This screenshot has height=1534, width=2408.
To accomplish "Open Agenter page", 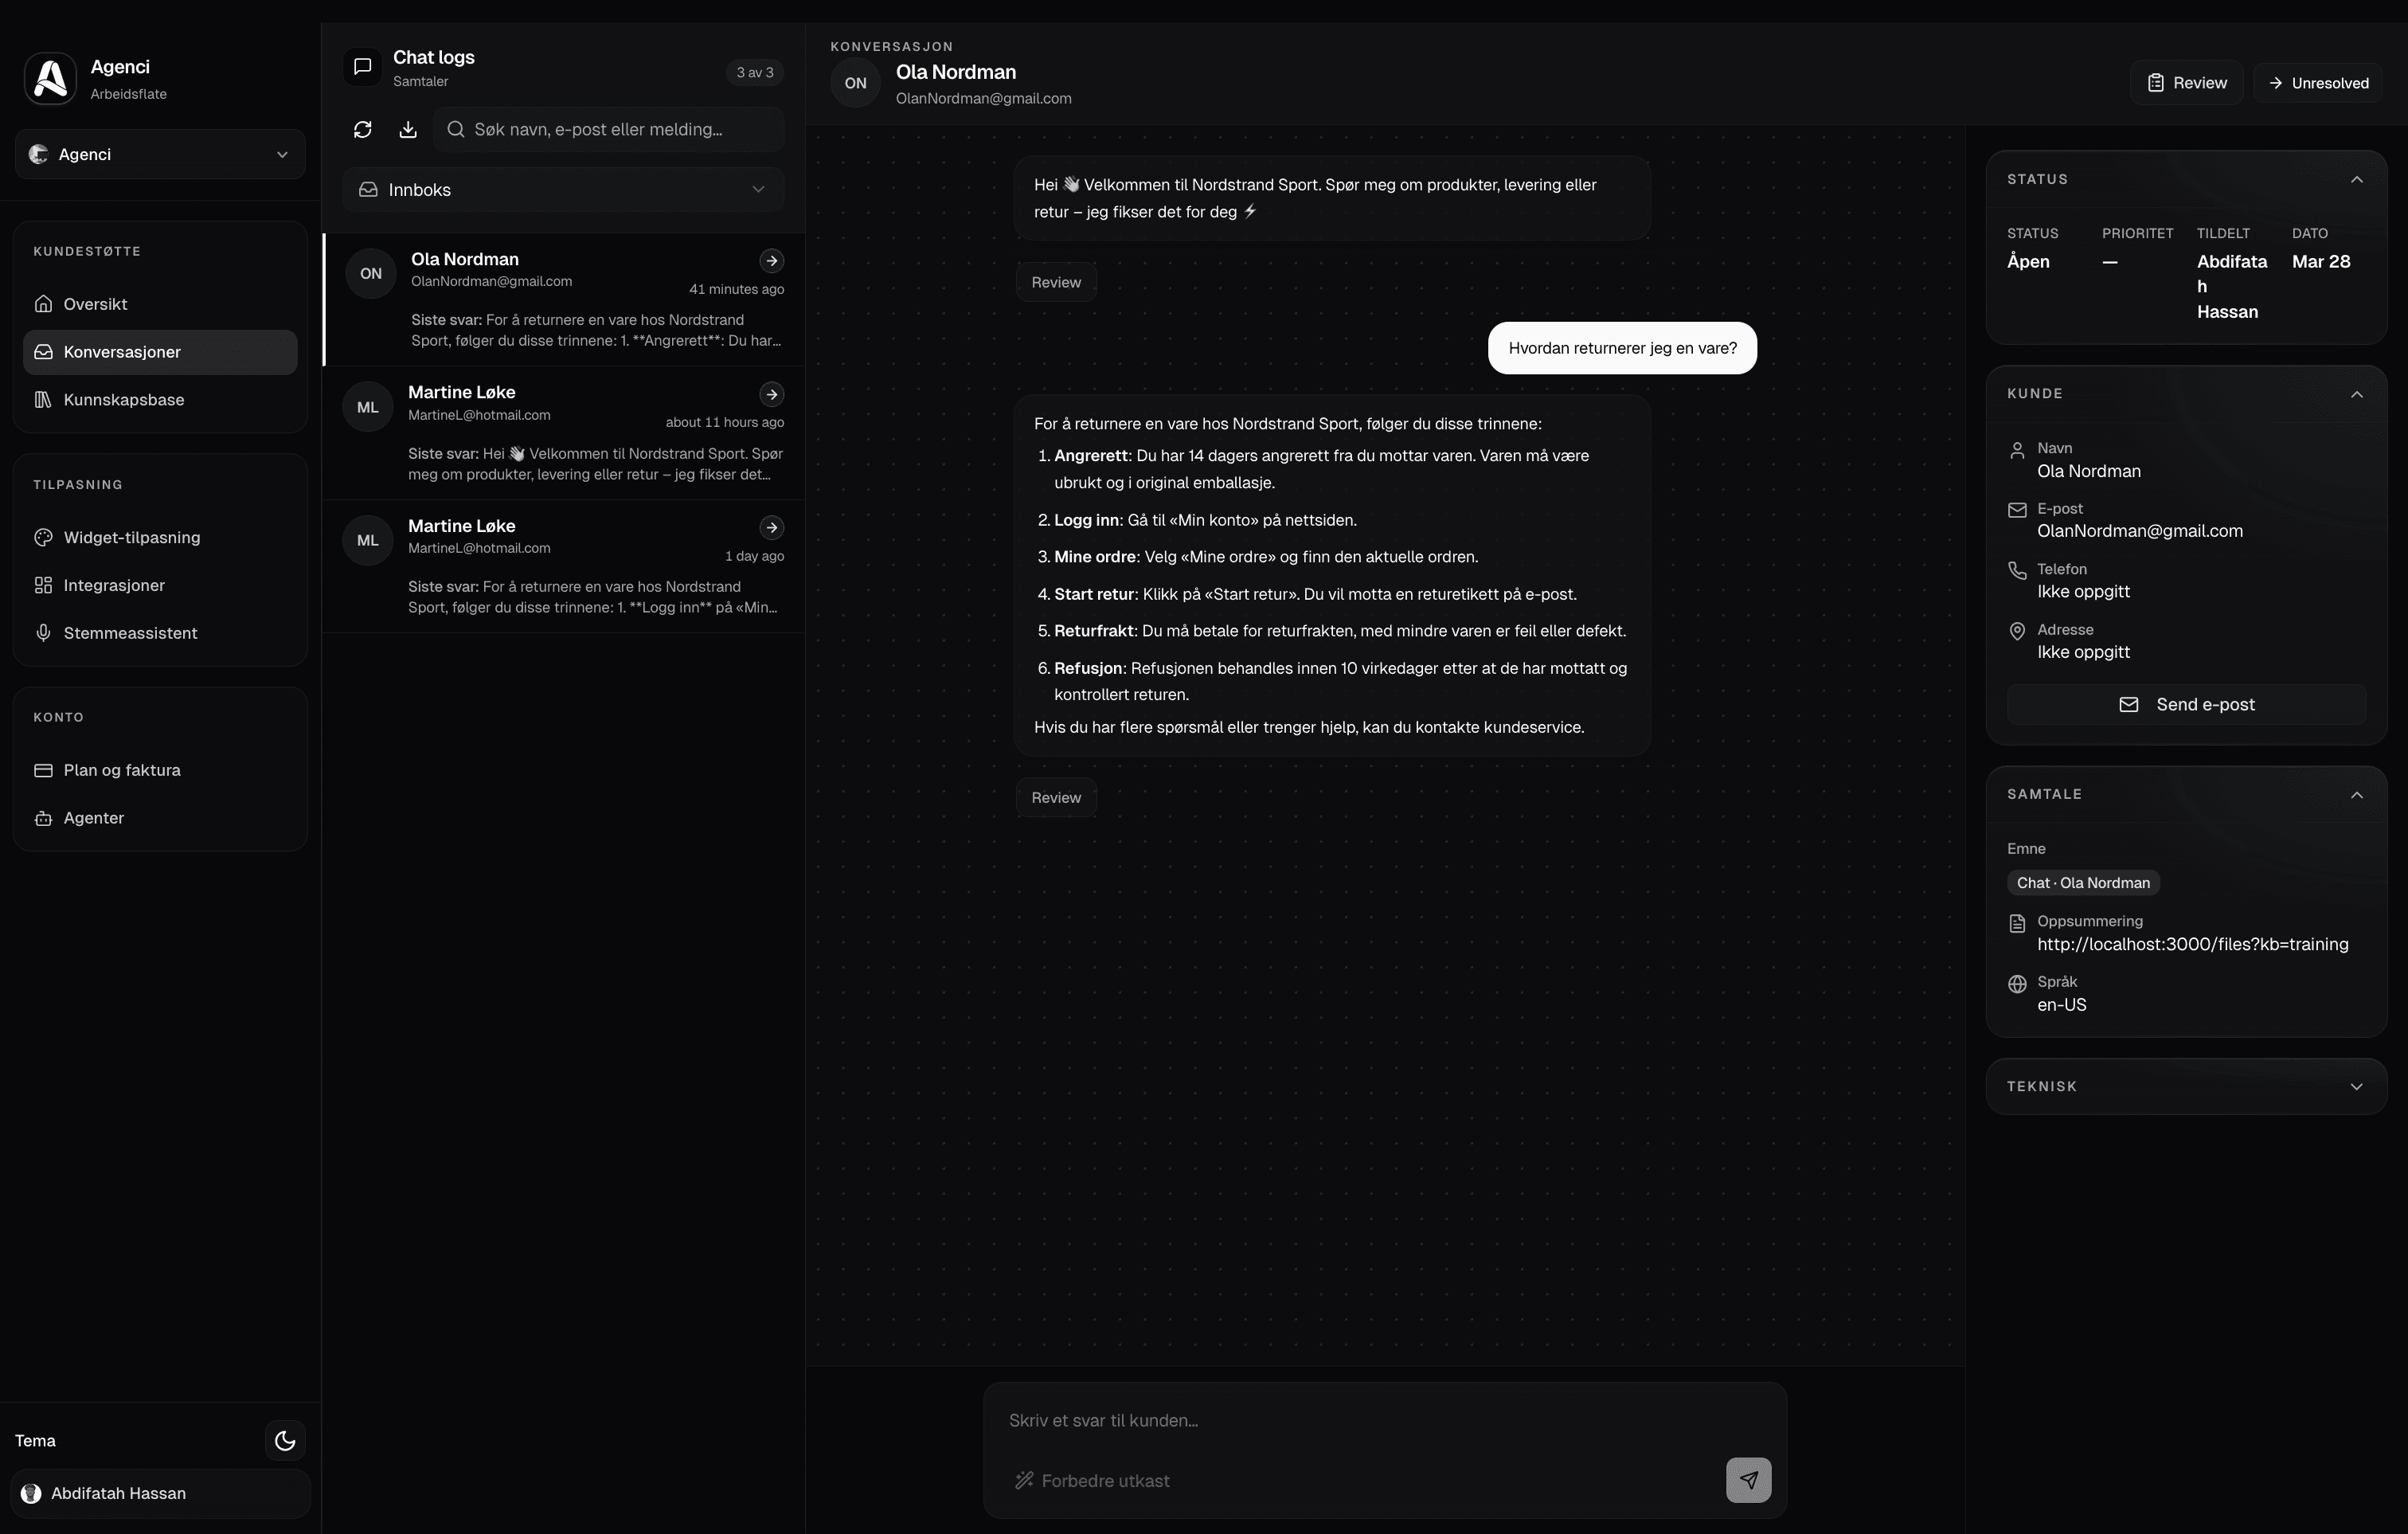I will click(x=160, y=818).
